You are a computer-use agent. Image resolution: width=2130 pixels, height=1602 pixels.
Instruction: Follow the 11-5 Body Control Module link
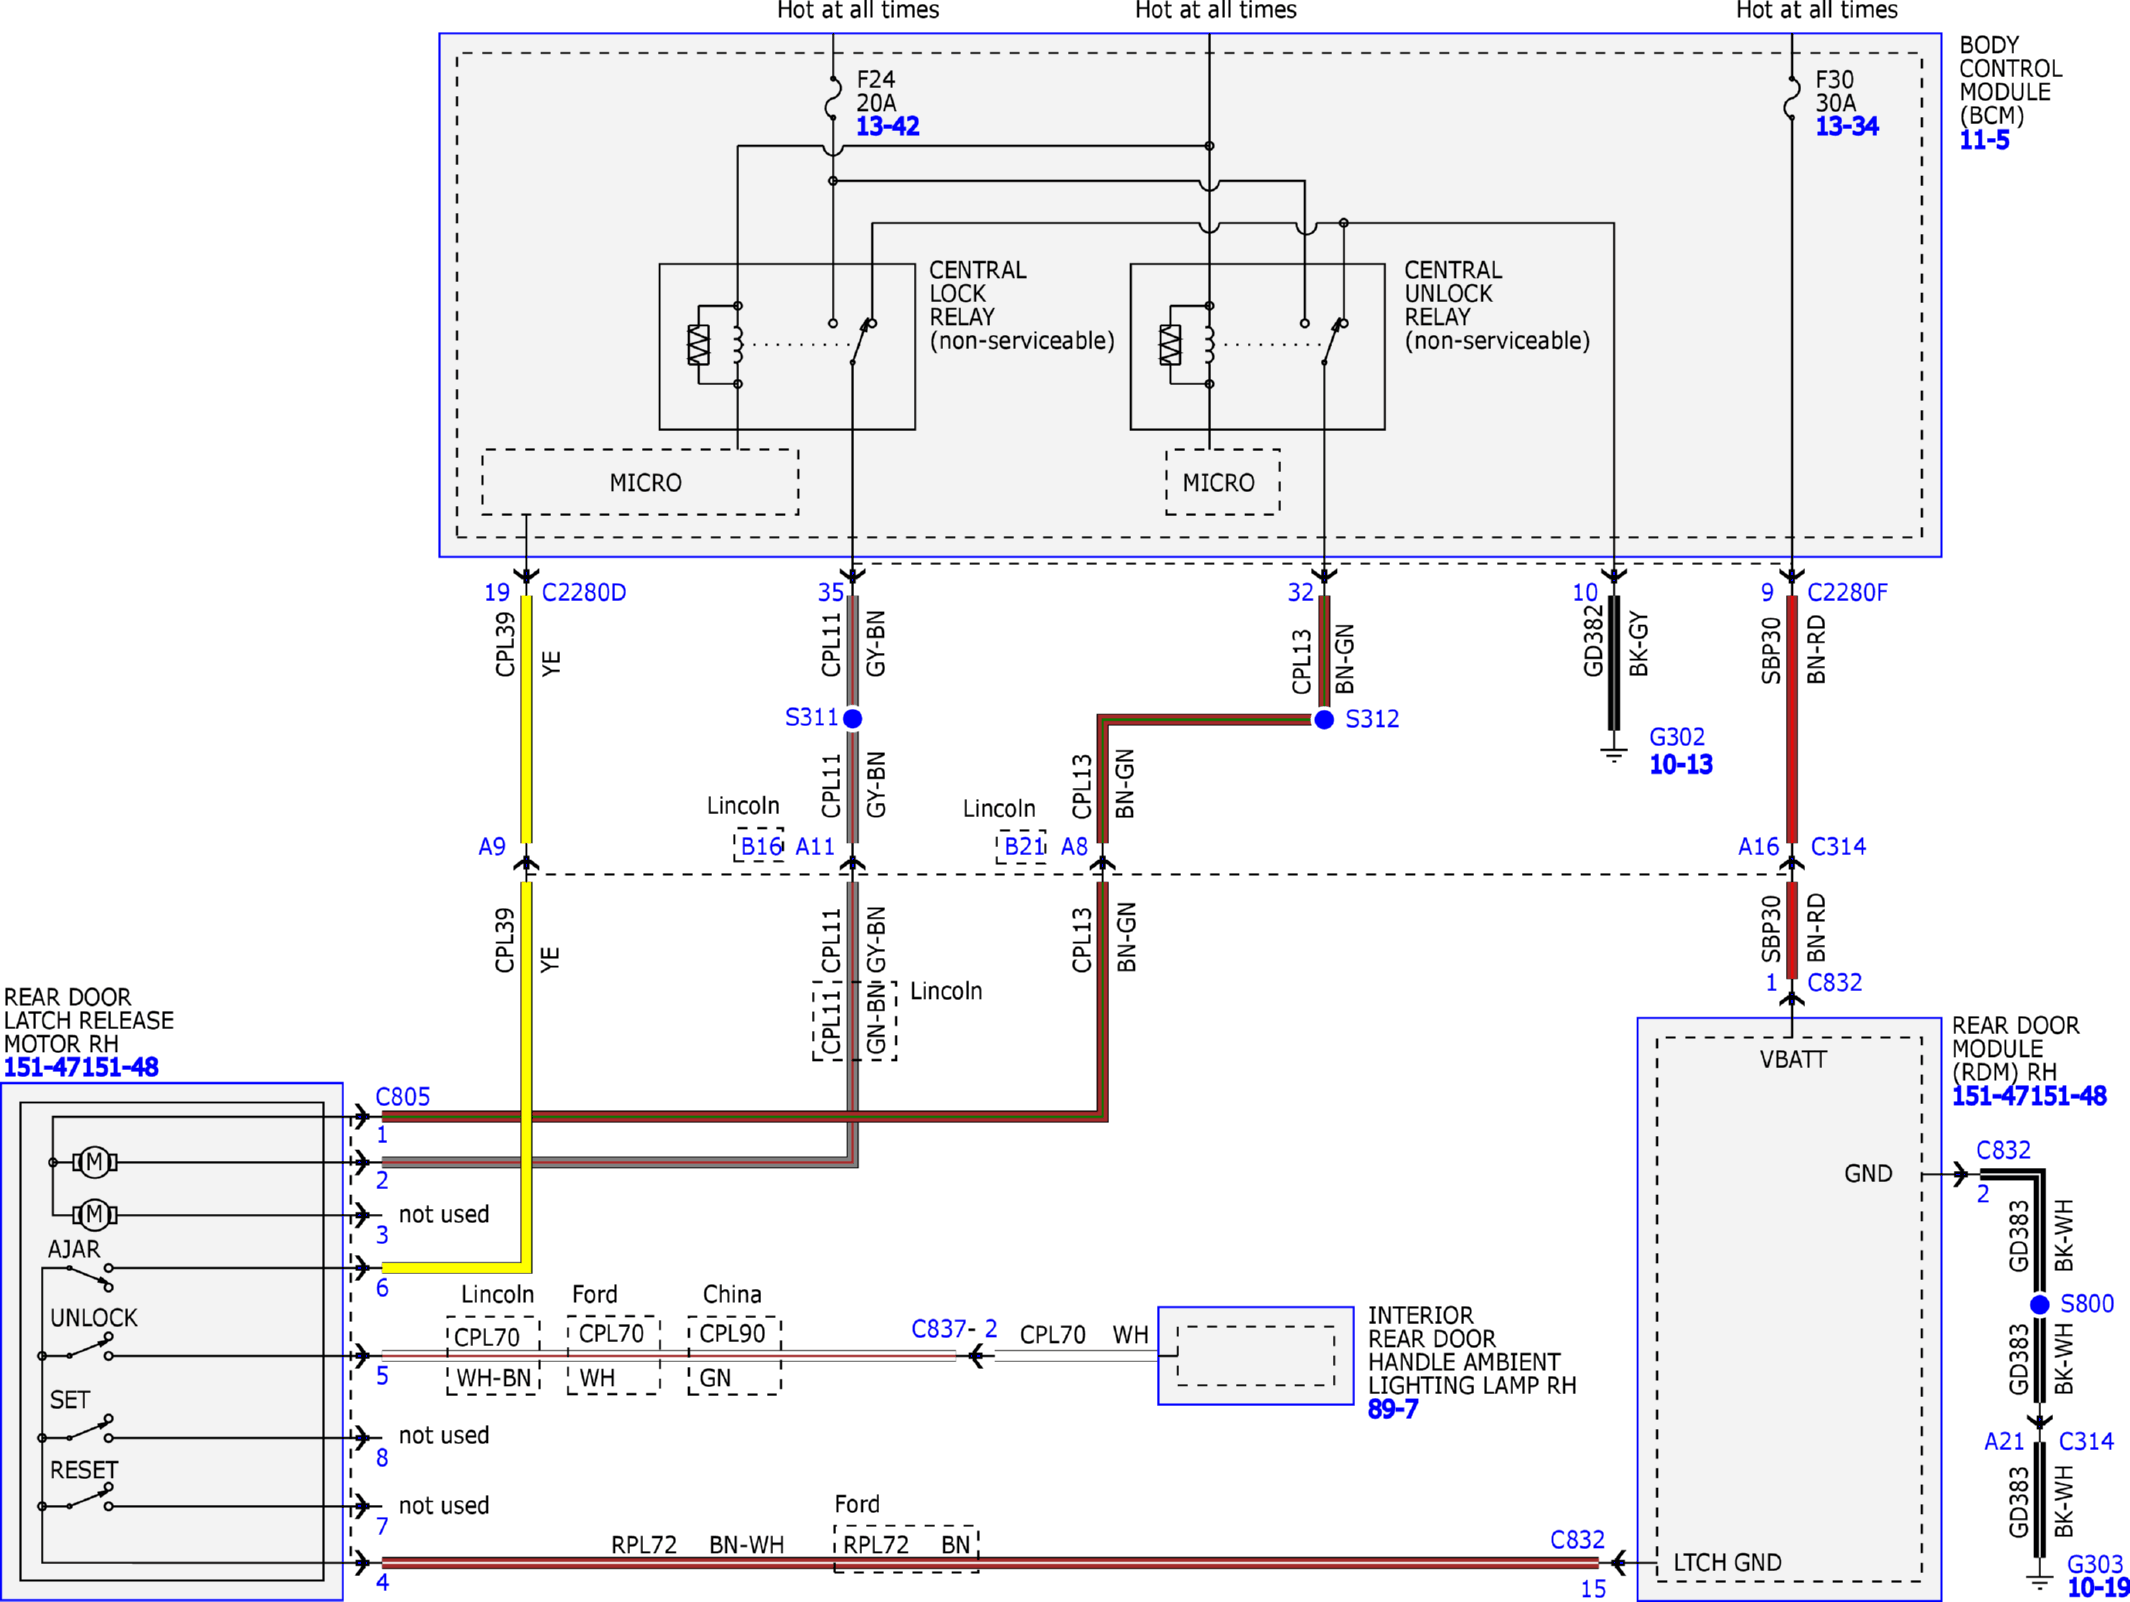pyautogui.click(x=1984, y=140)
